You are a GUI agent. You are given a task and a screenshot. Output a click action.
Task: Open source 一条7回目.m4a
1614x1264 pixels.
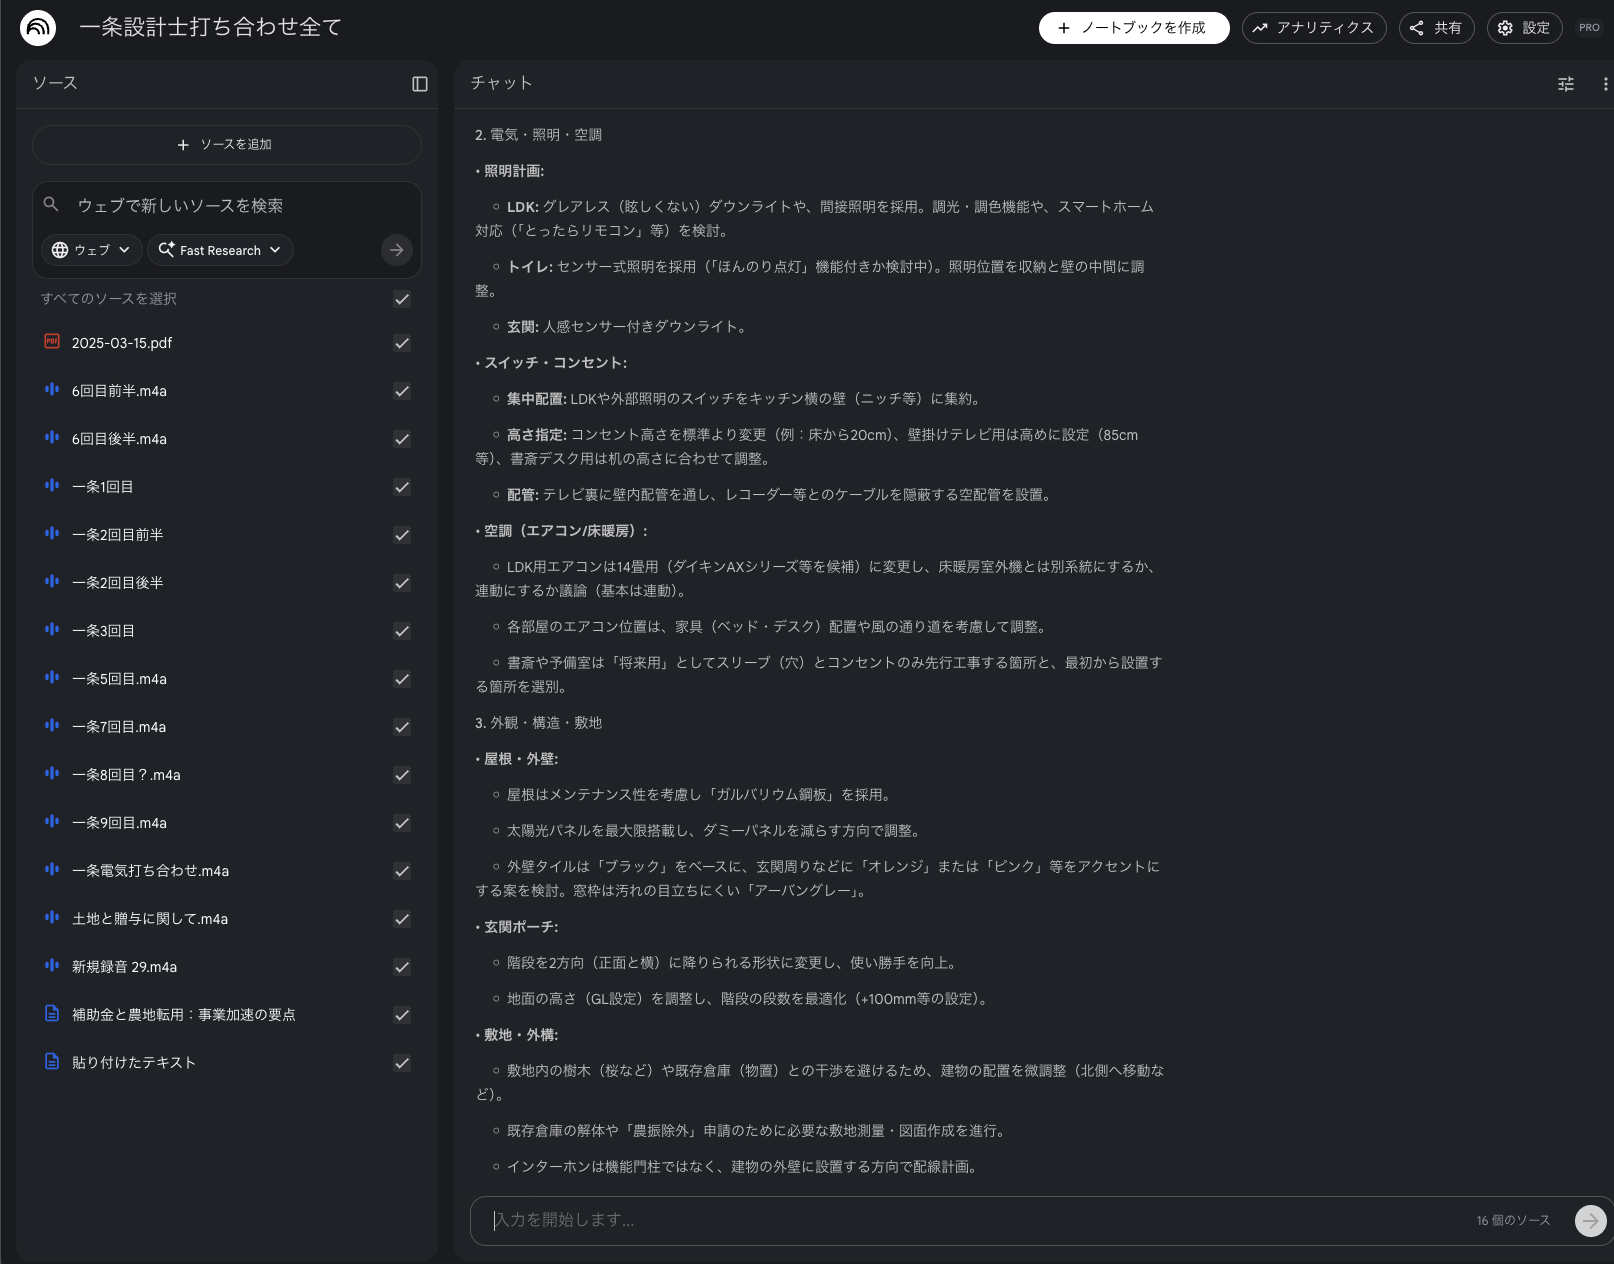coord(119,727)
